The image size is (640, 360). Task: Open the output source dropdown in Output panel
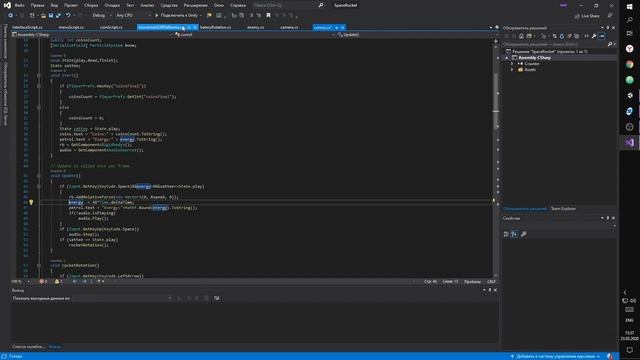click(x=122, y=298)
